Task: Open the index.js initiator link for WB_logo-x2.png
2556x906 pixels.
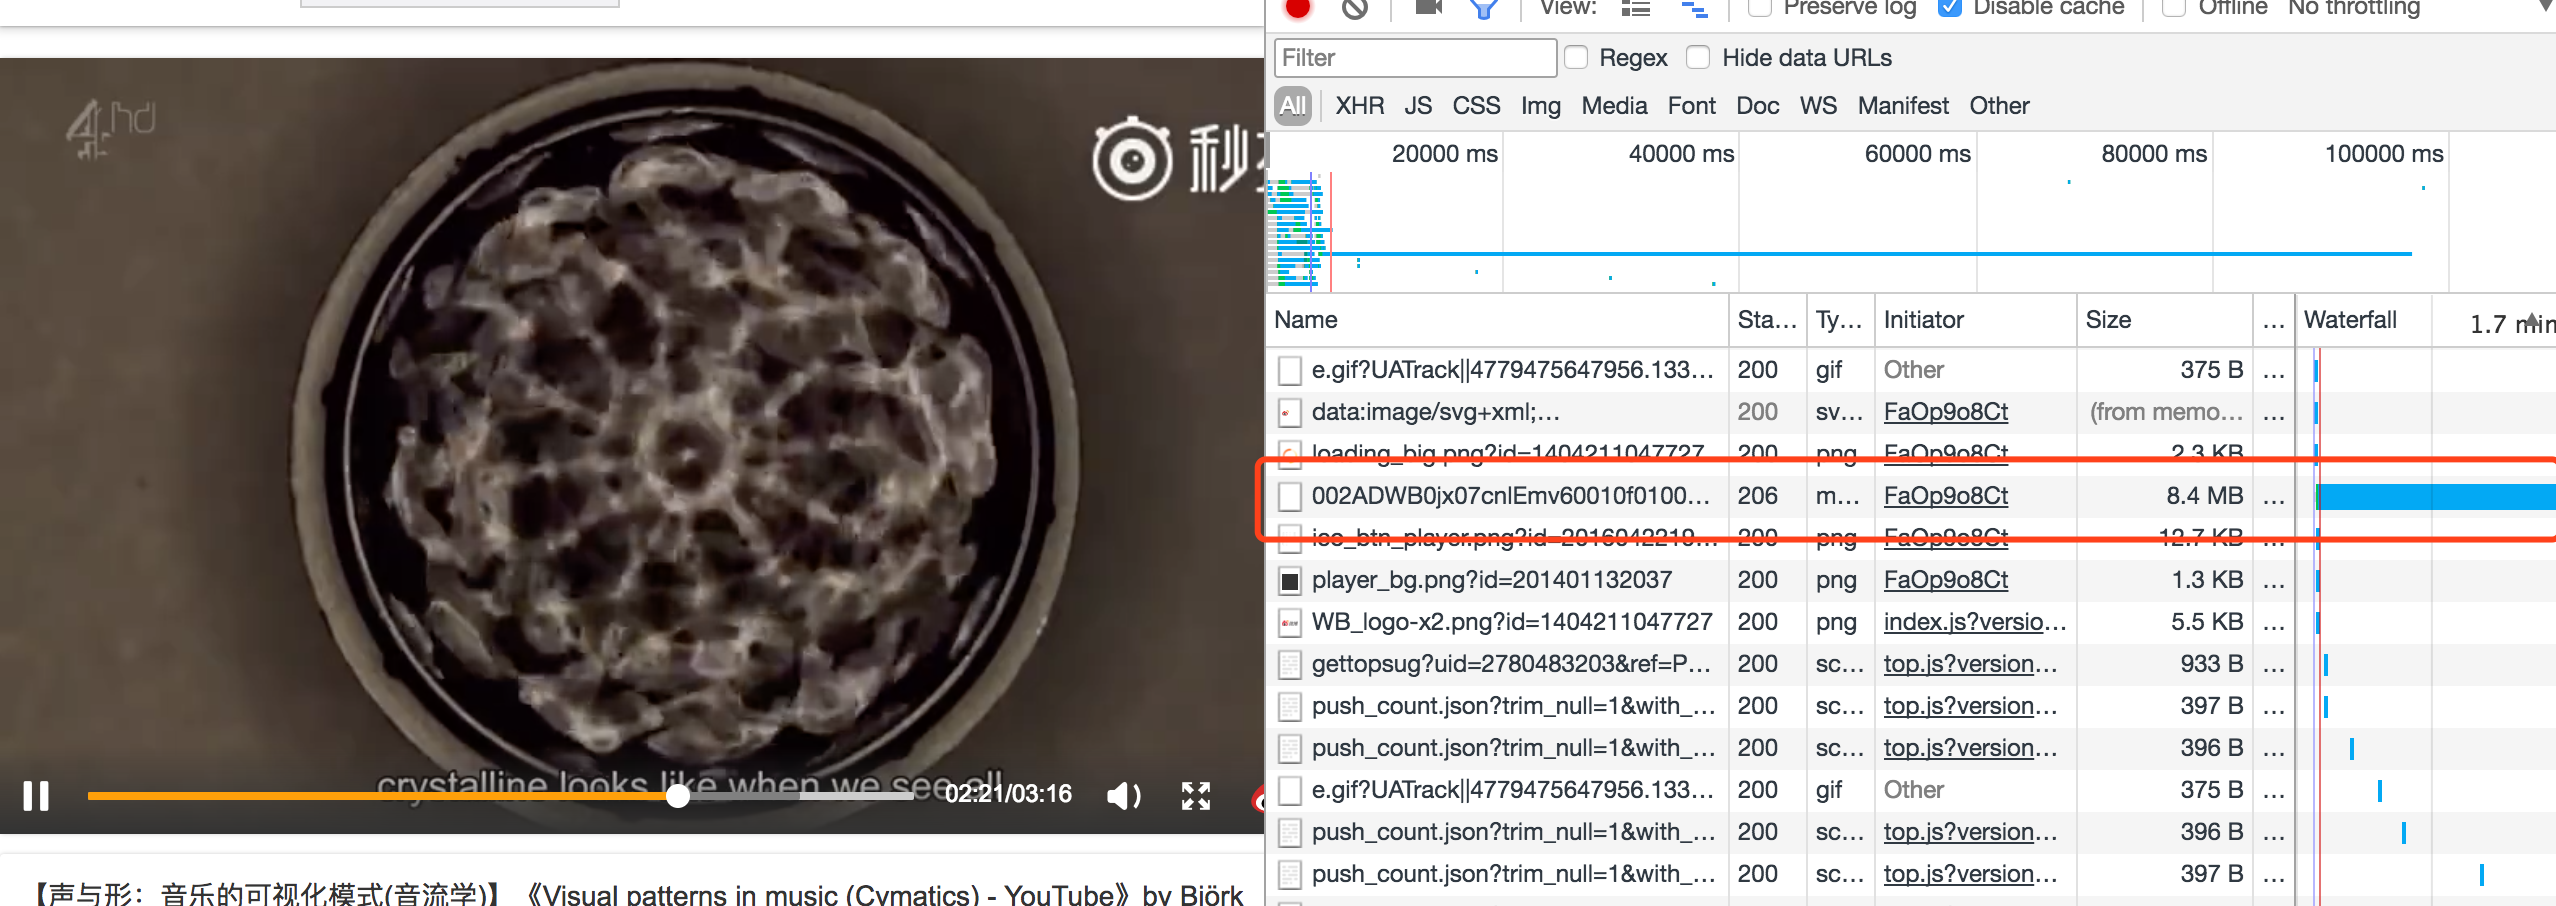Action: [1974, 622]
